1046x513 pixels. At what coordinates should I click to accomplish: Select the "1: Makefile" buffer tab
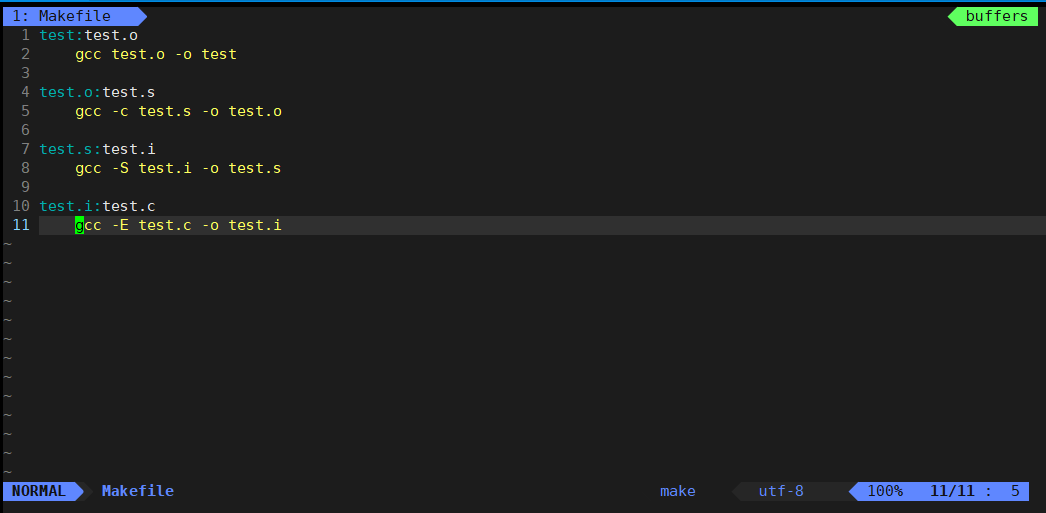[73, 16]
